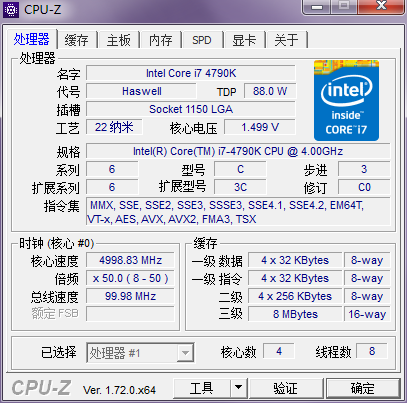Select the 内存 tab

coord(160,40)
